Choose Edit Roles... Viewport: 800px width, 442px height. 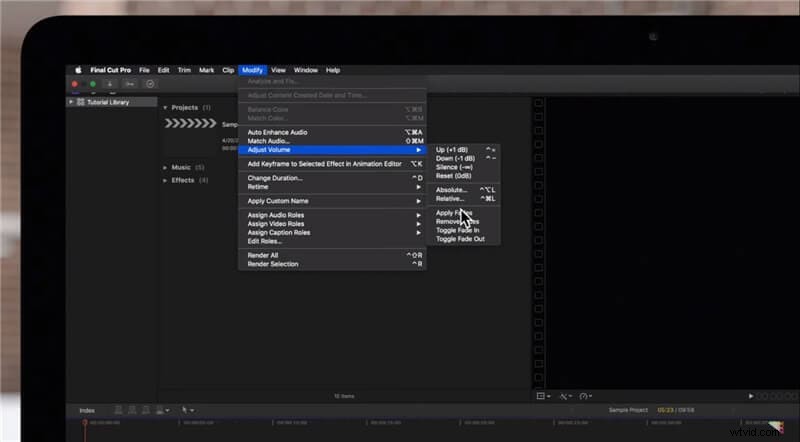[332, 241]
